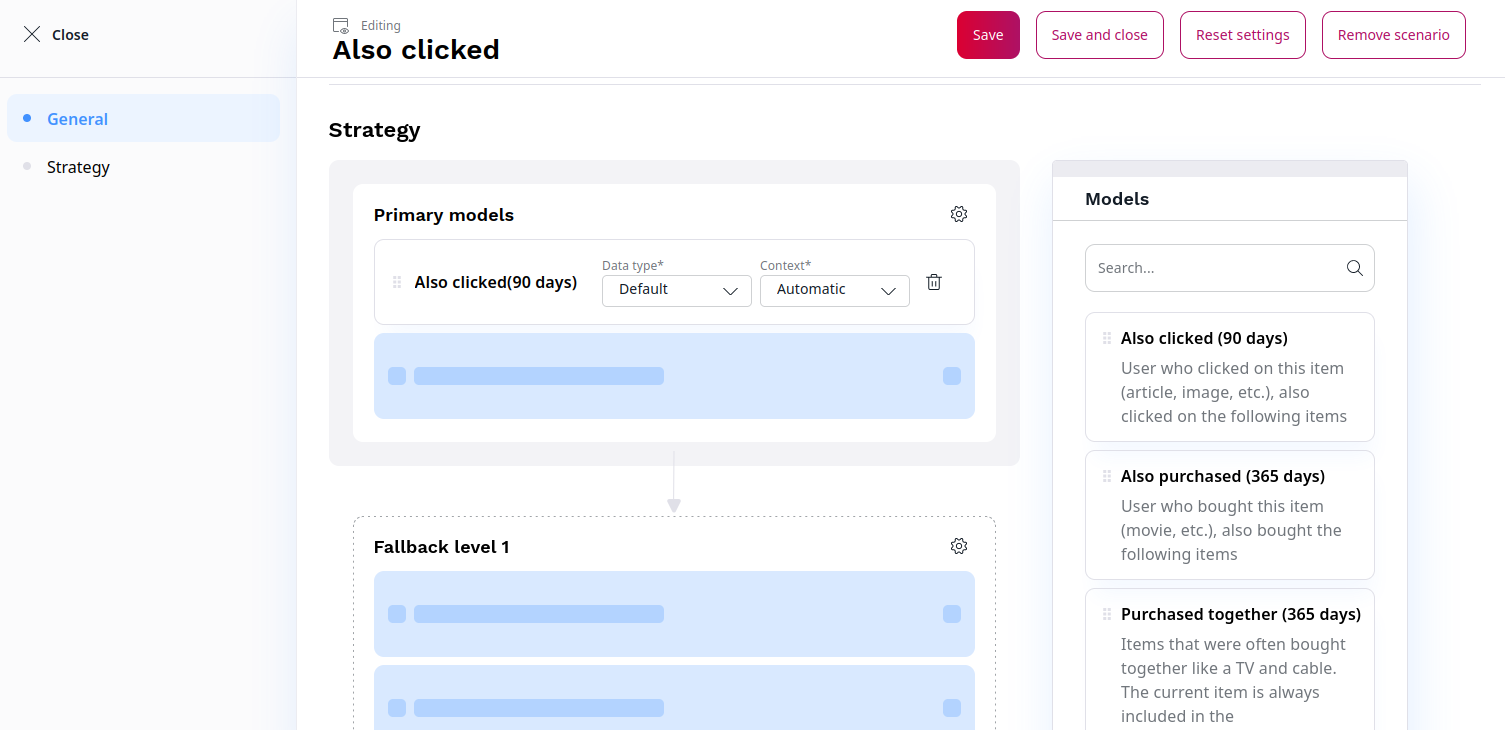This screenshot has width=1505, height=730.
Task: Click the X close icon
Action: pyautogui.click(x=32, y=35)
